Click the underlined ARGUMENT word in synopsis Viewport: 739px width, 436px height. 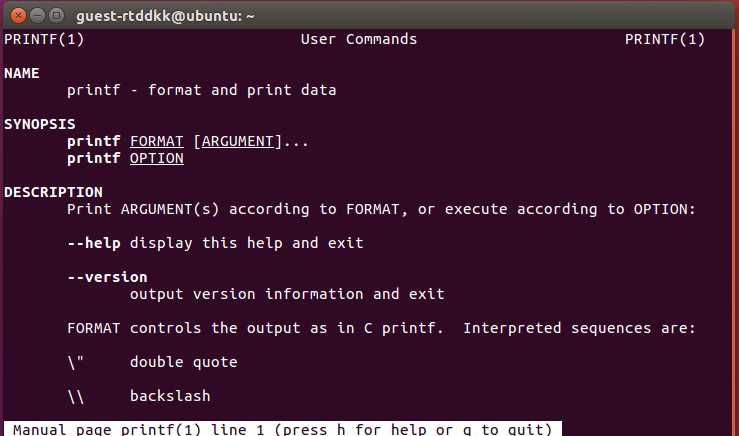238,141
